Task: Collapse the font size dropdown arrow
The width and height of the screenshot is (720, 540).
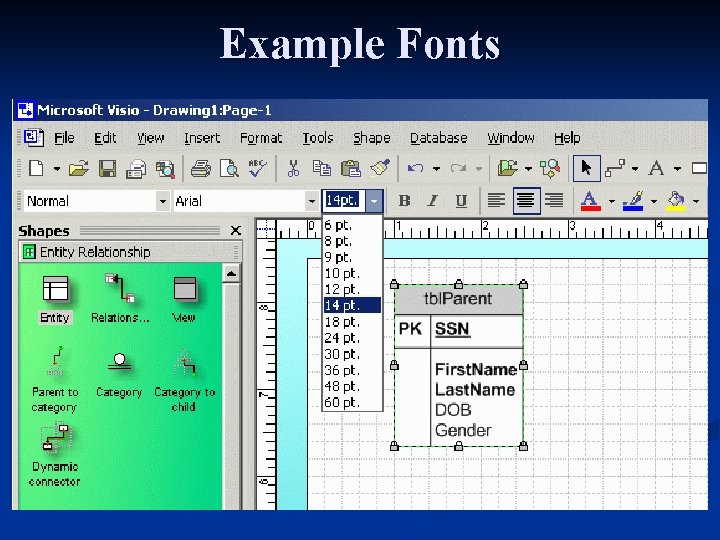Action: (x=374, y=201)
